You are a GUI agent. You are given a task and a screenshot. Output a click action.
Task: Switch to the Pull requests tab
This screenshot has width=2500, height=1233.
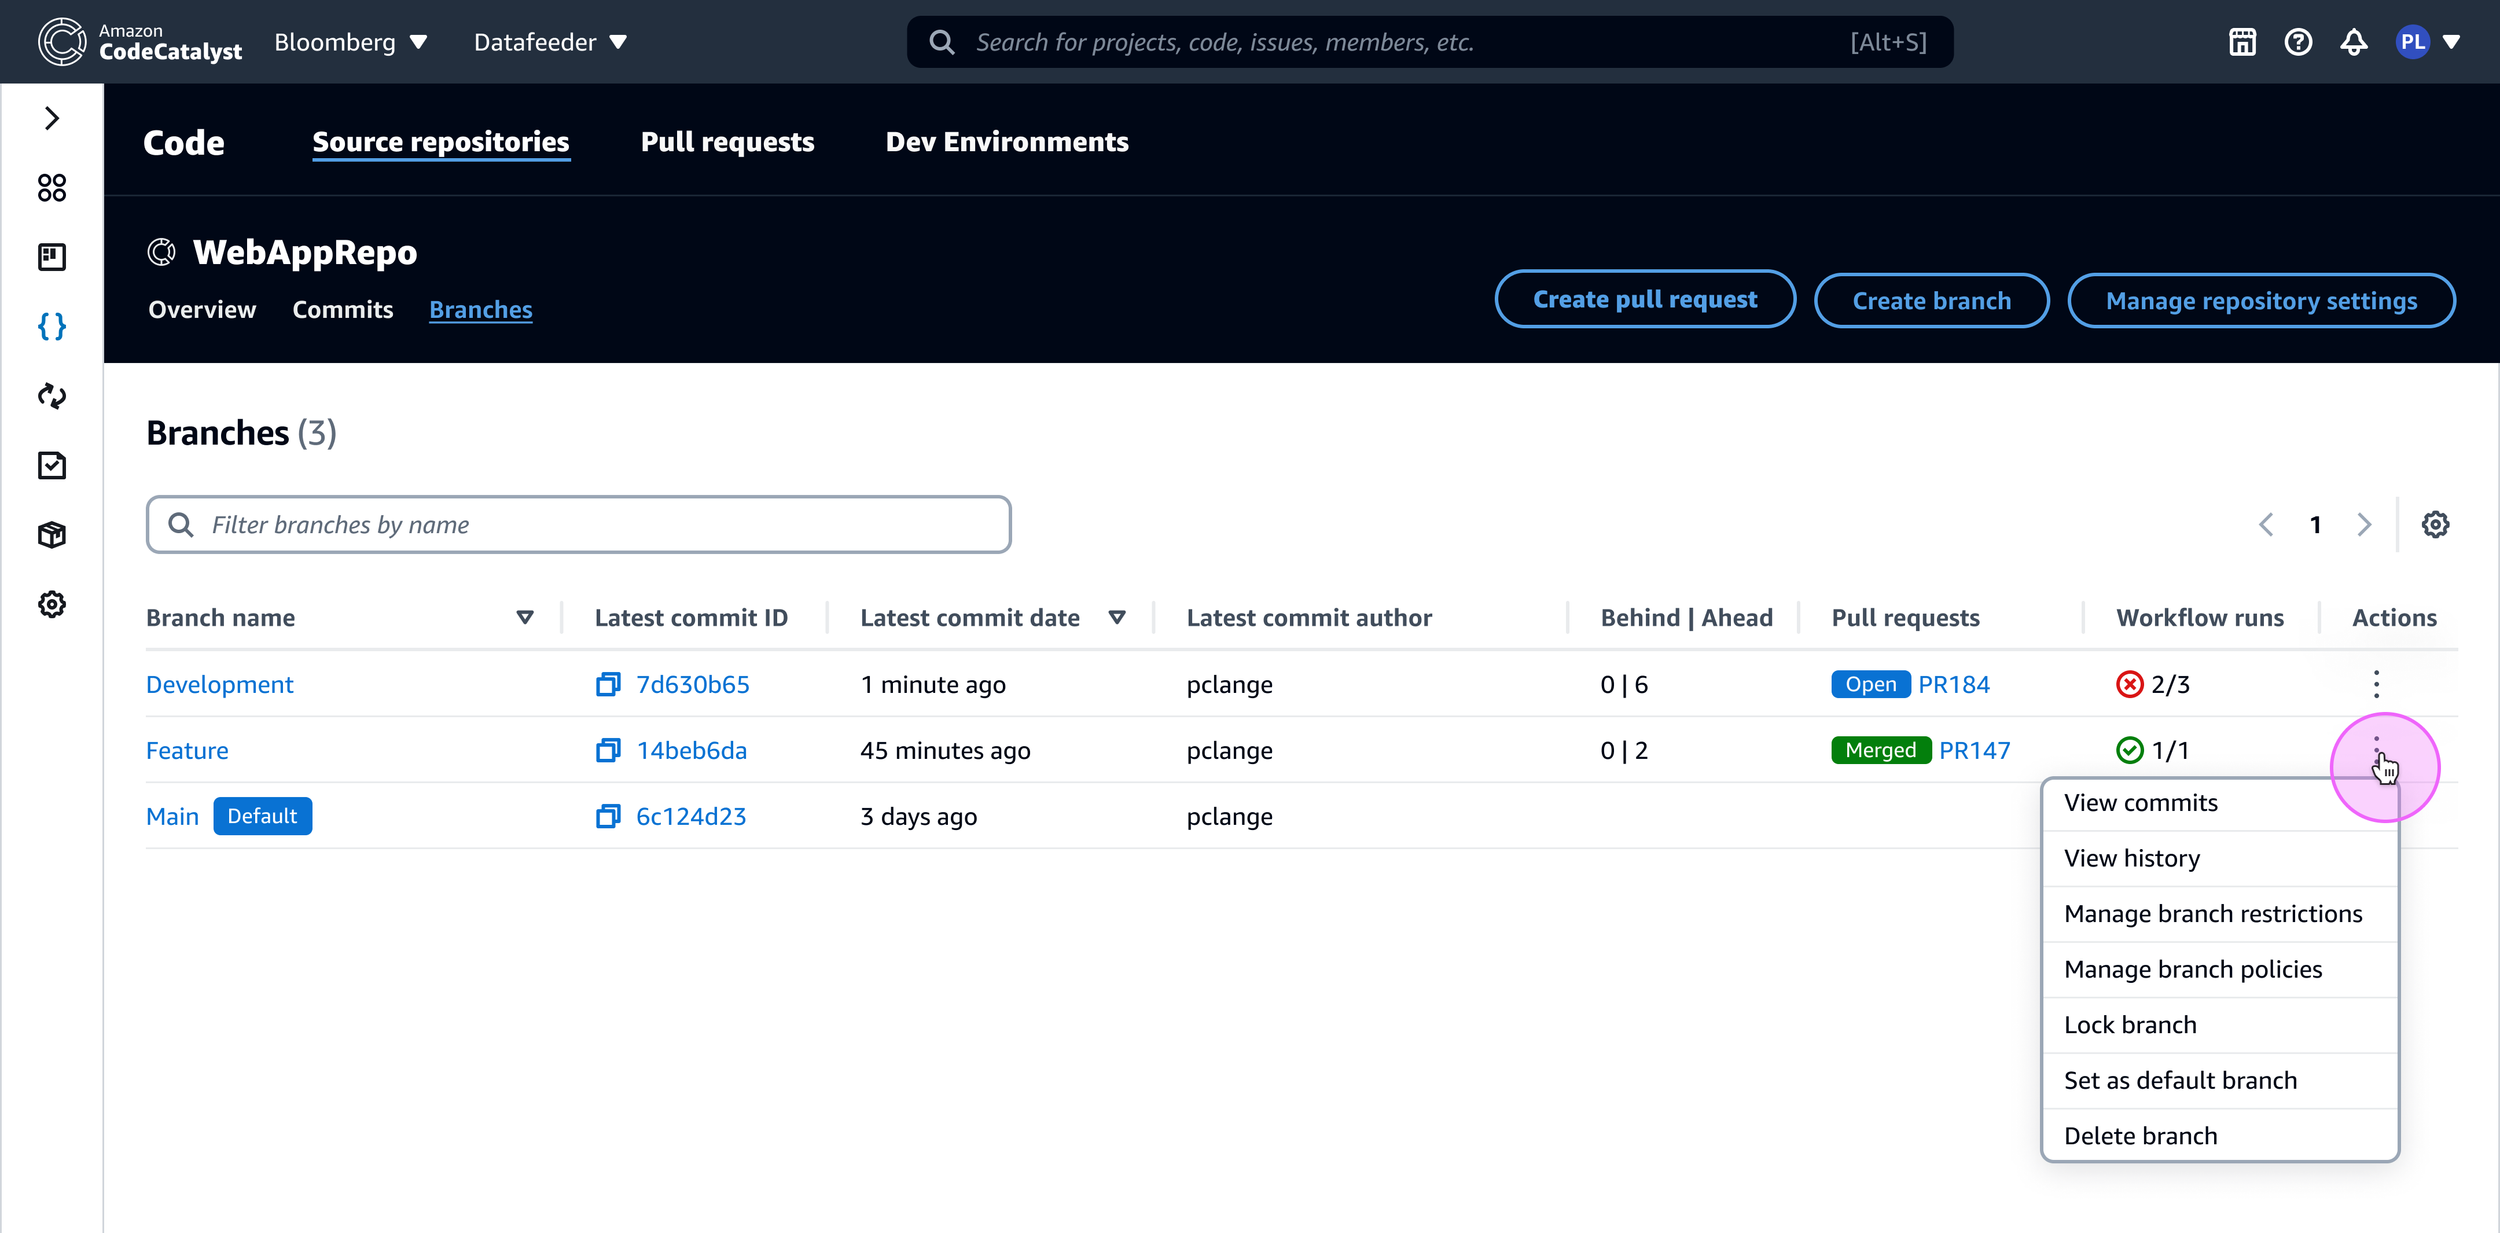click(x=727, y=142)
